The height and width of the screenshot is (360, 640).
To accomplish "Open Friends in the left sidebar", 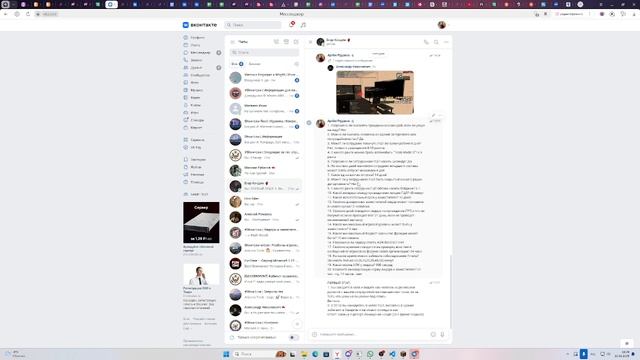I will pos(194,68).
